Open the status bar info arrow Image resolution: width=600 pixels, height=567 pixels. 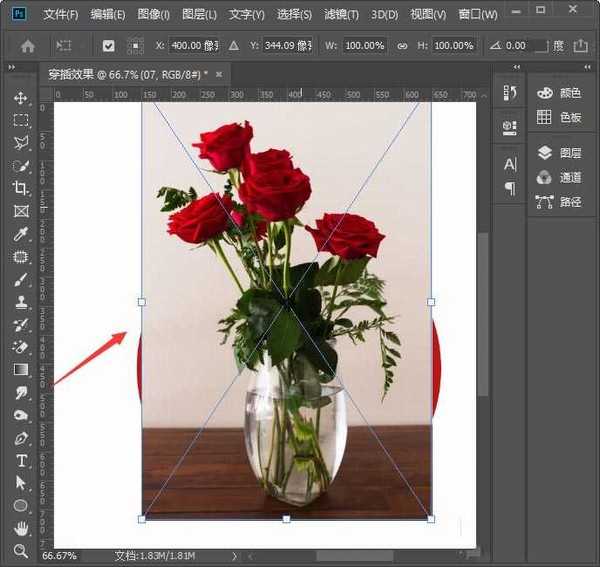pyautogui.click(x=235, y=555)
